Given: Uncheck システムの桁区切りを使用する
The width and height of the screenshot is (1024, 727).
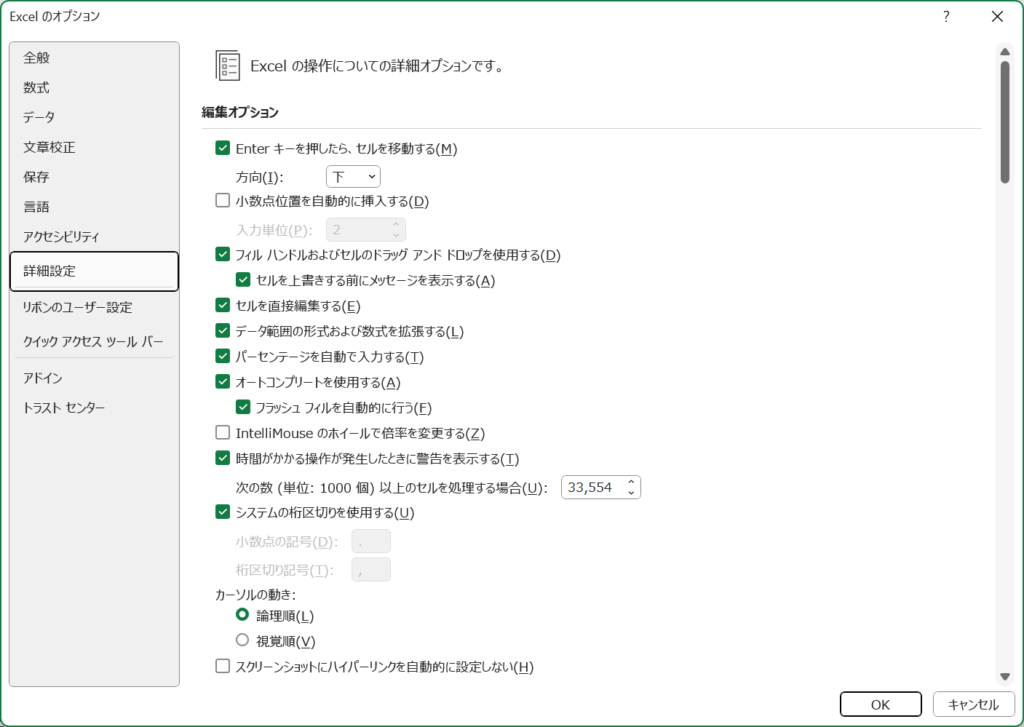Looking at the screenshot, I should coord(221,512).
